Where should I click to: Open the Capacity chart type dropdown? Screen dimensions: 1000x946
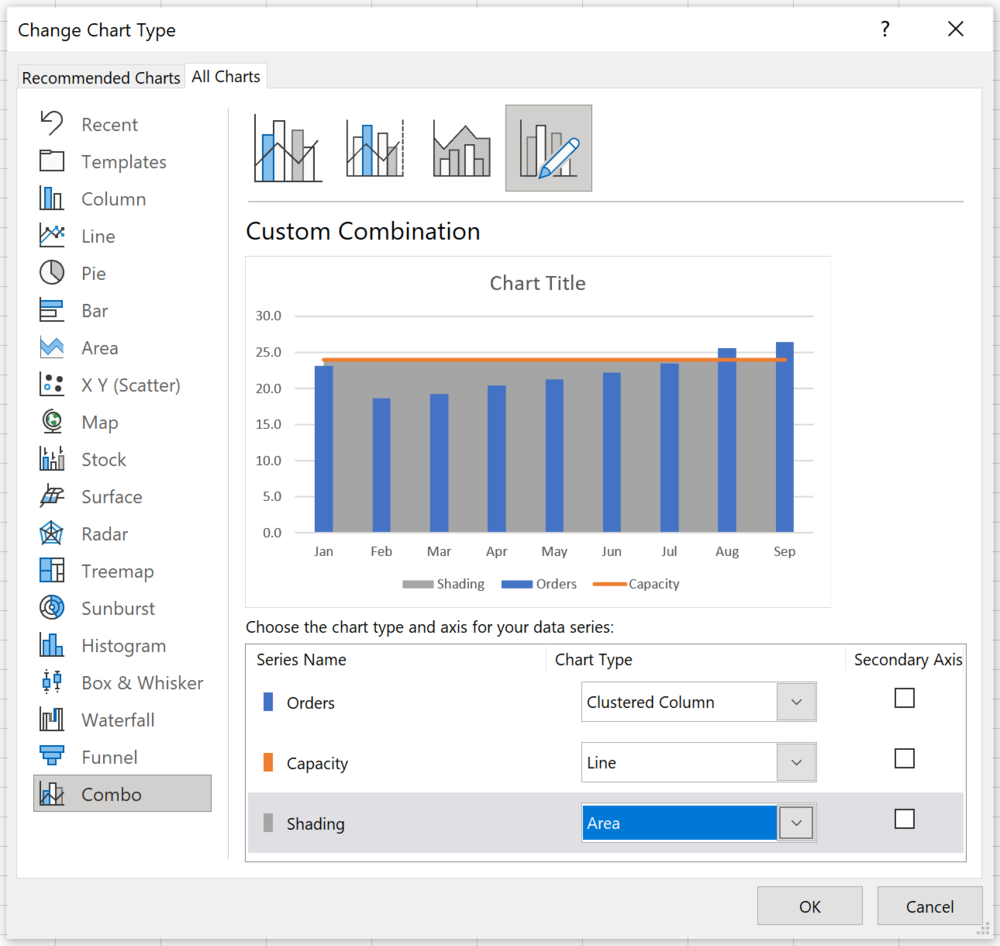pos(796,762)
